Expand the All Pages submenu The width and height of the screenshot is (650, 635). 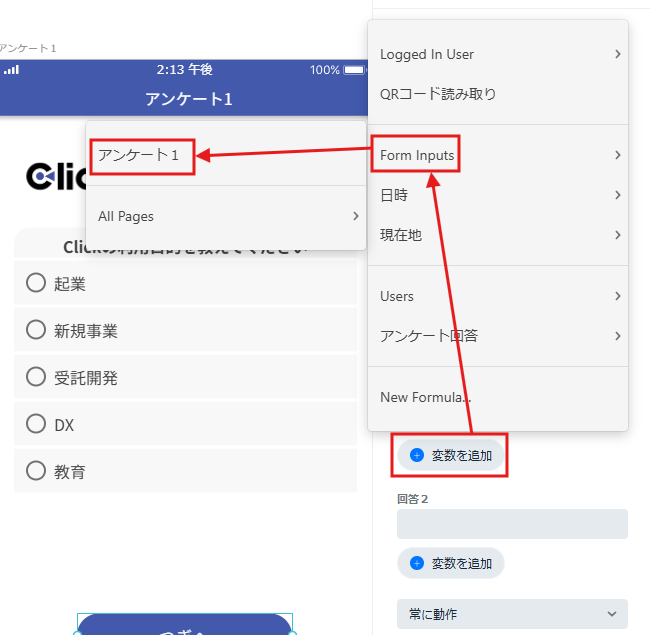coord(226,216)
